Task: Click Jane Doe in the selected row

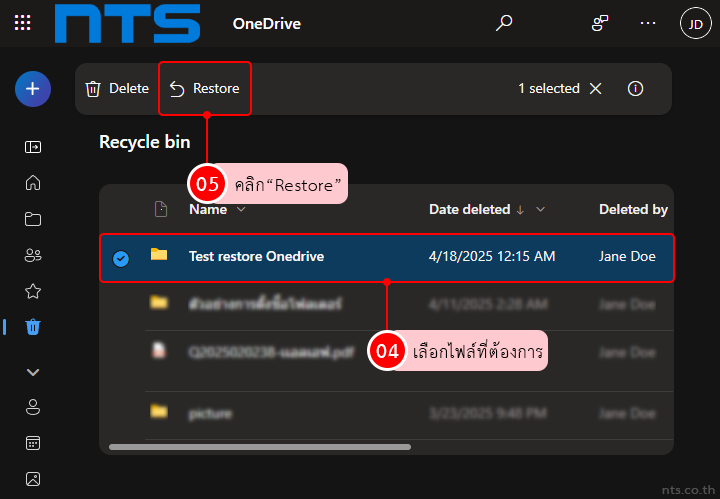Action: point(627,256)
